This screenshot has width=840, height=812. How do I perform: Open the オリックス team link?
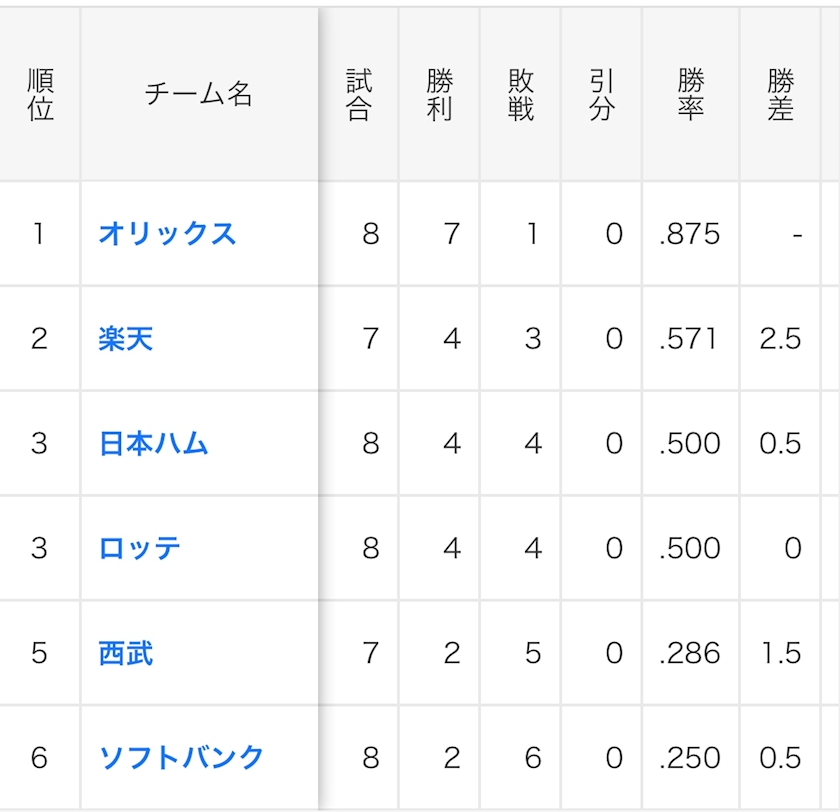pyautogui.click(x=167, y=234)
